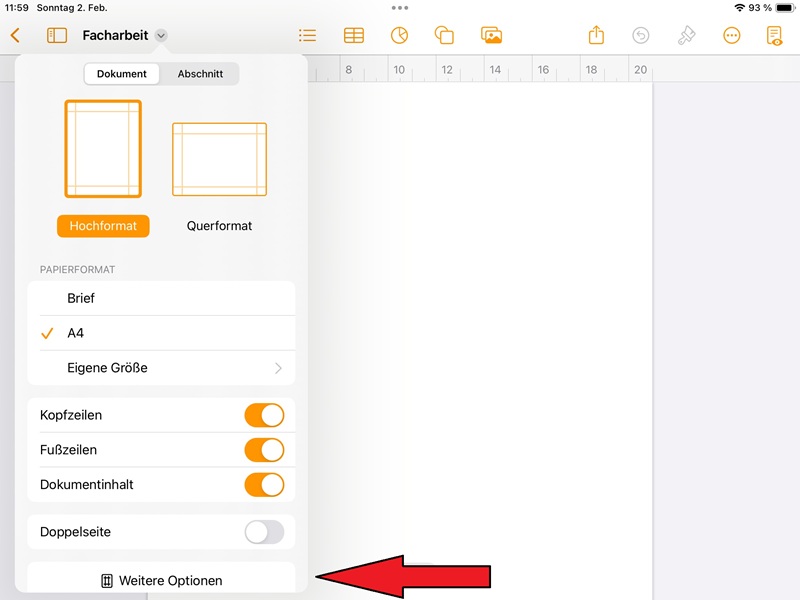Insert a chart with the pie icon

[x=399, y=35]
